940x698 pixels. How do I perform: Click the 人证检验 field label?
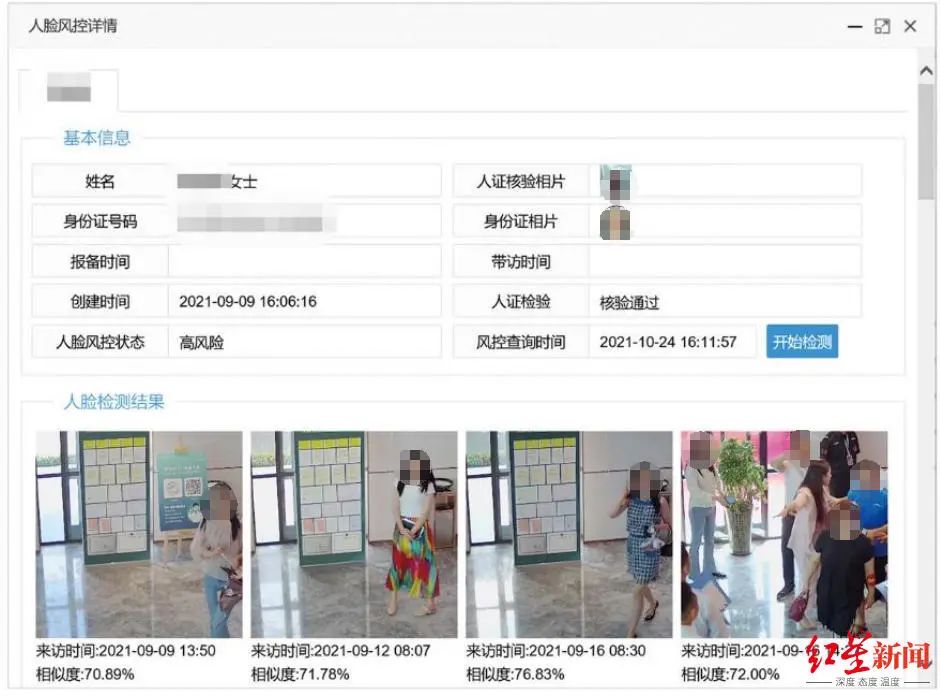(520, 302)
